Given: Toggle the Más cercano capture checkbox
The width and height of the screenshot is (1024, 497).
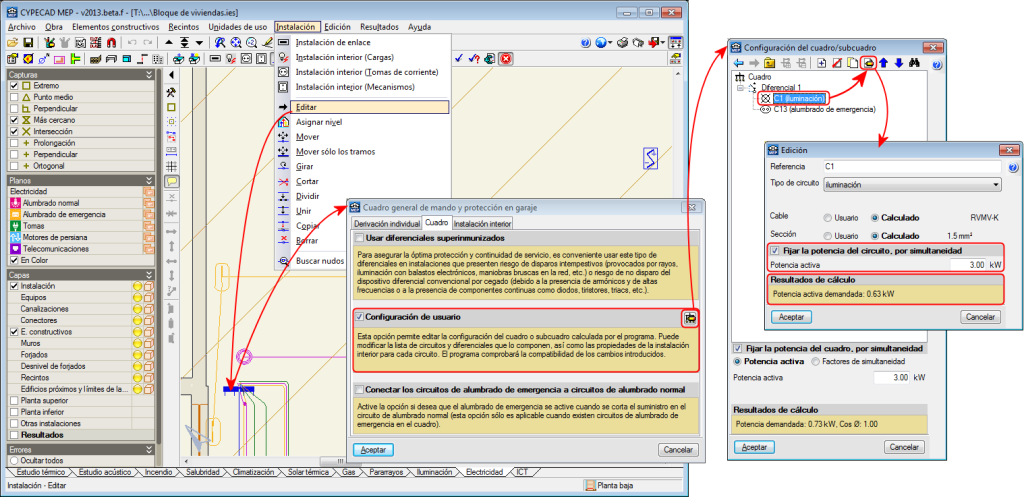Looking at the screenshot, I should (14, 120).
